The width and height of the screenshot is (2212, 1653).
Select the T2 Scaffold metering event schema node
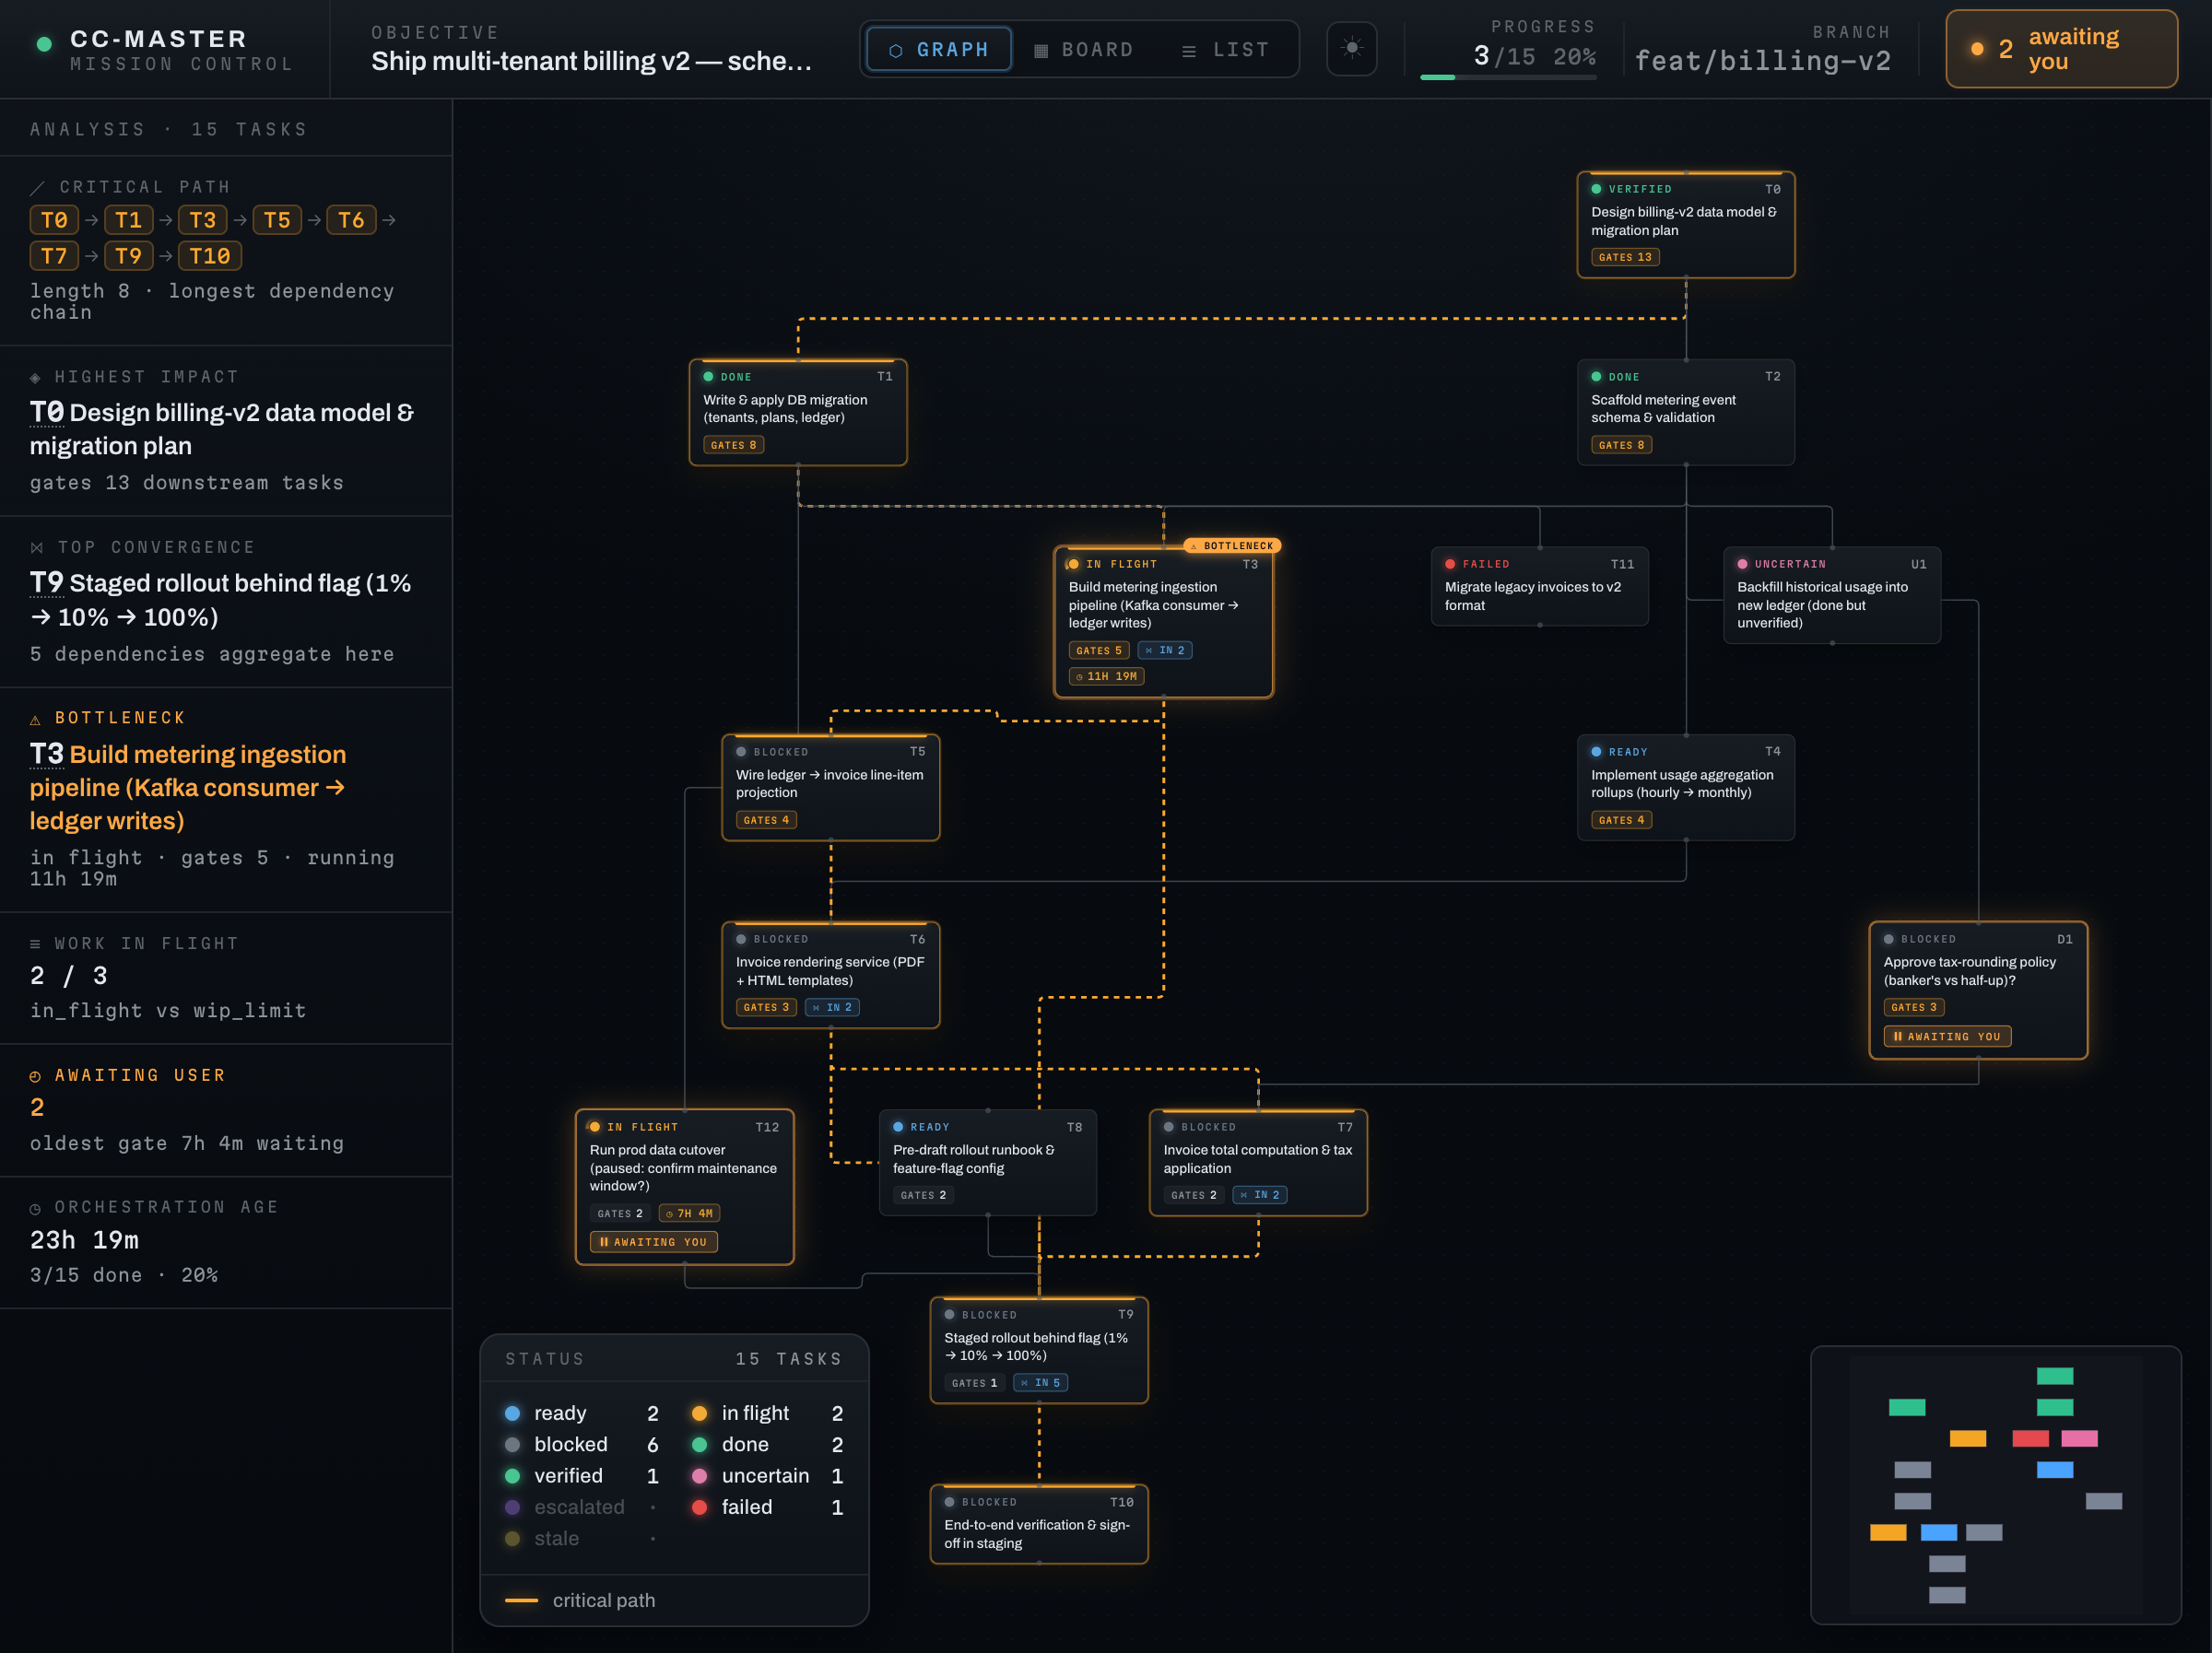click(x=1685, y=412)
